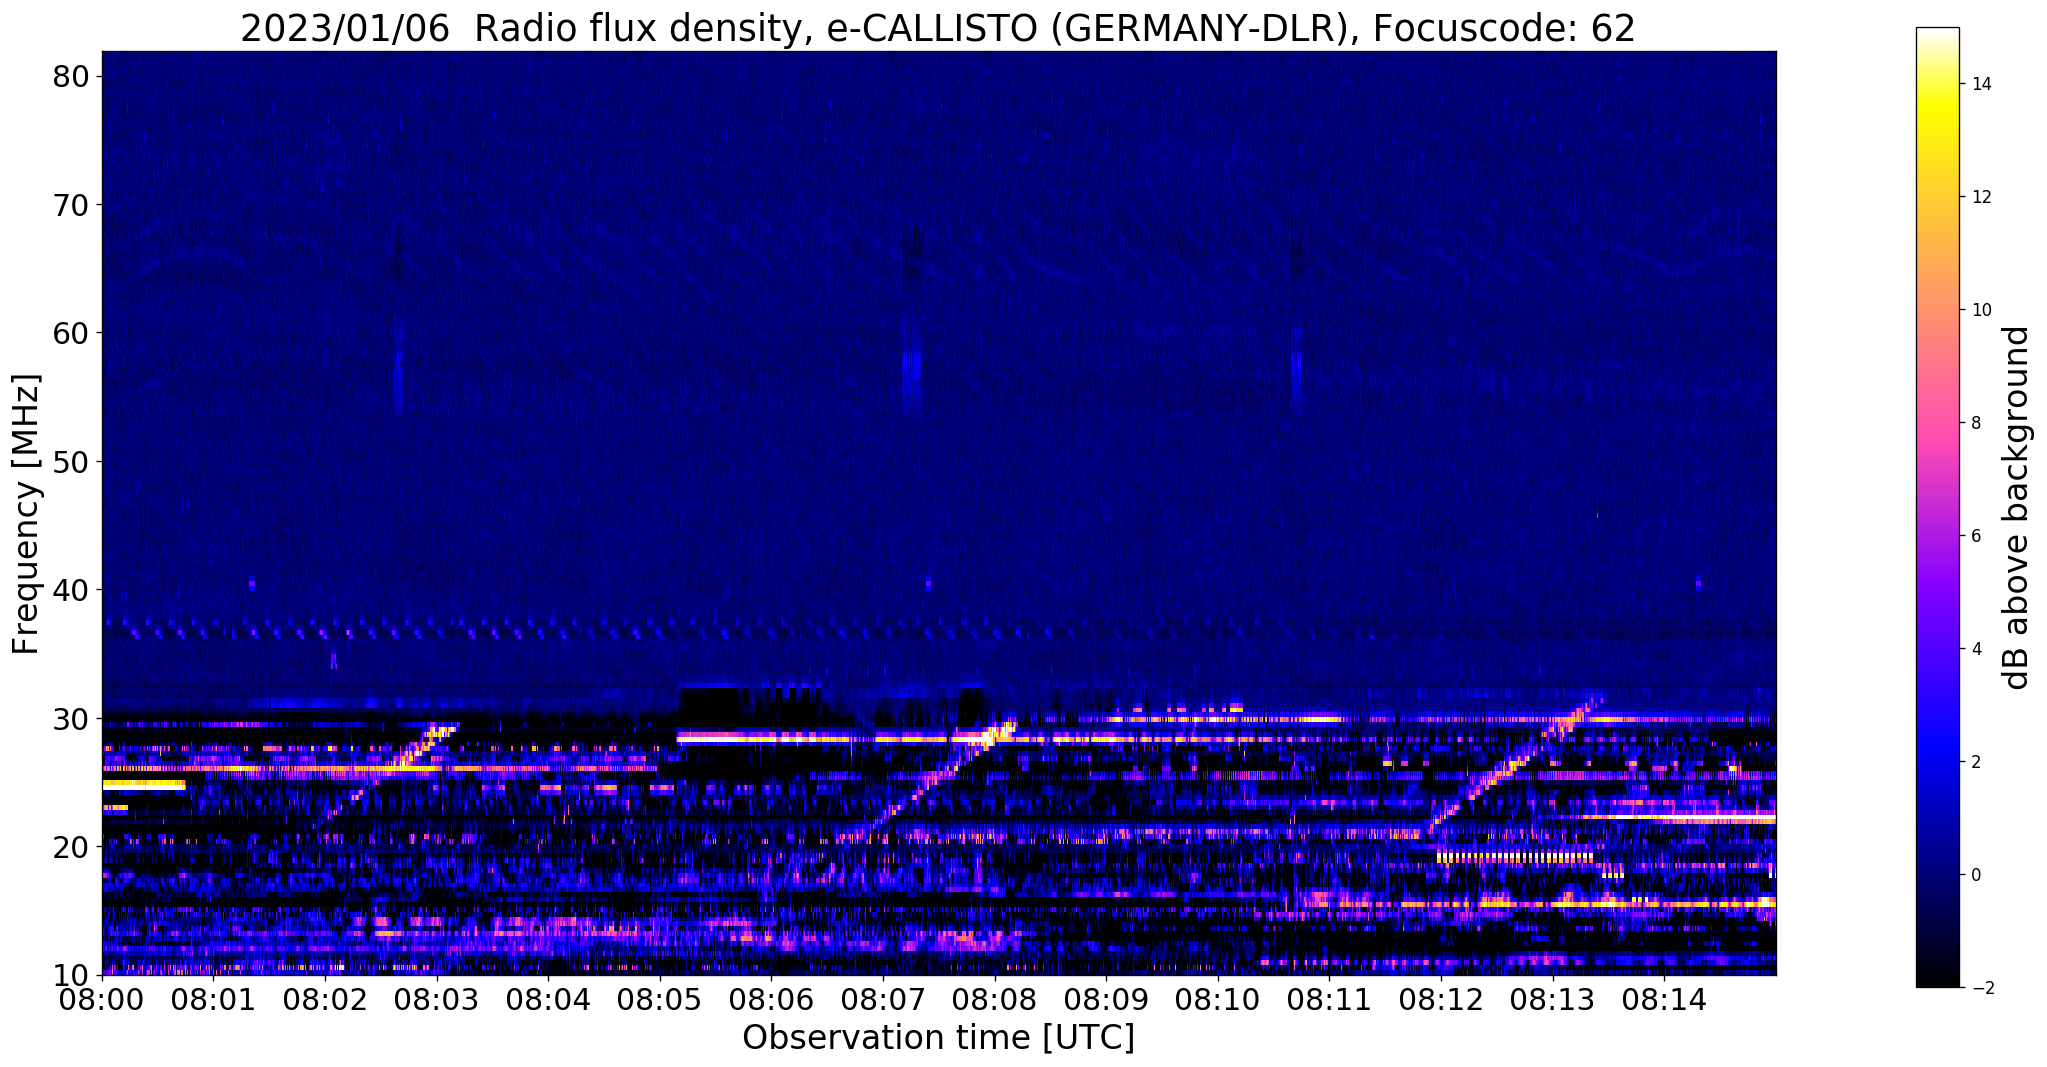Click the 08:14 time tick label
Viewport: 2047px width, 1067px height.
point(1663,999)
